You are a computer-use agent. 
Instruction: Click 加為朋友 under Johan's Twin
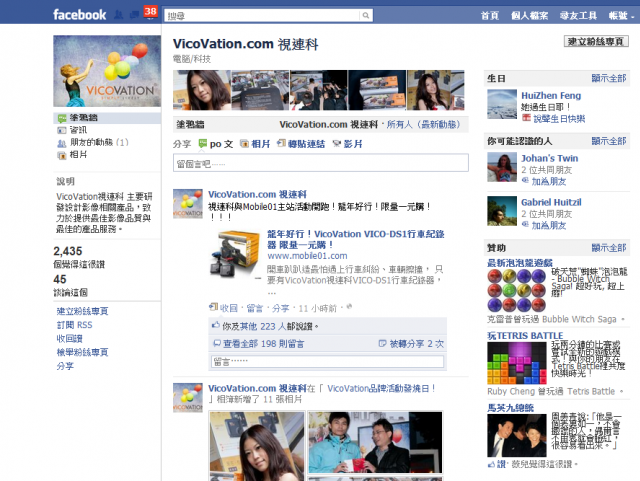(x=549, y=181)
